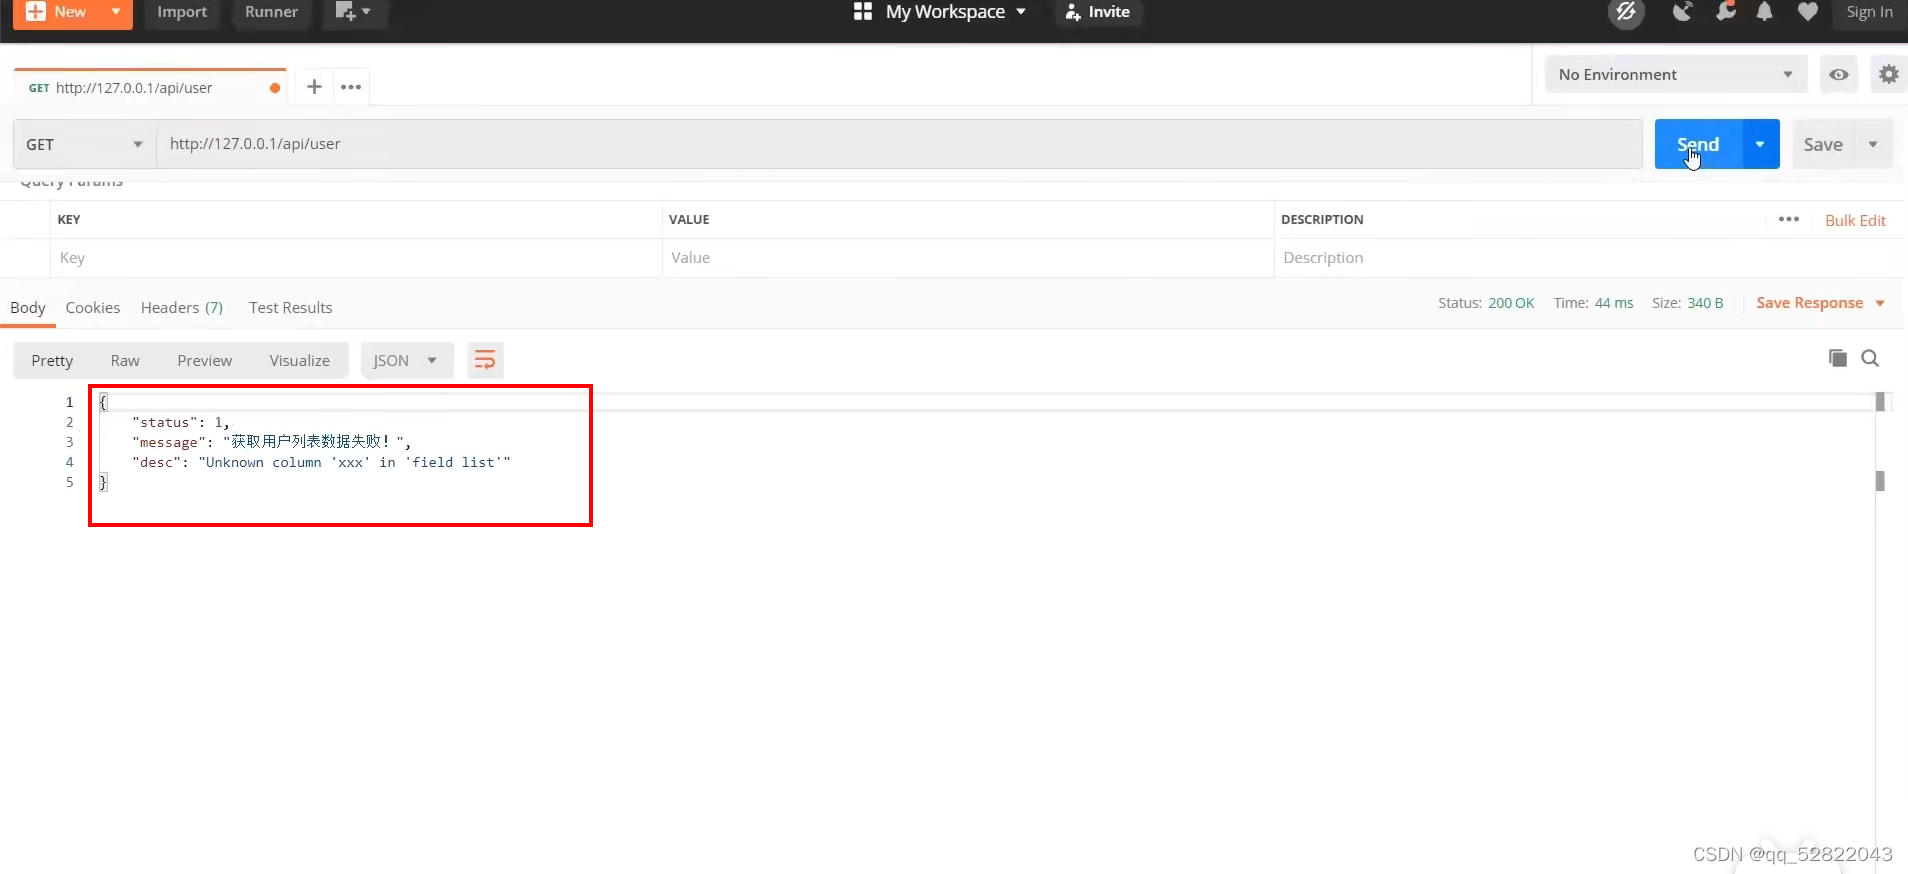Screen dimensions: 1908x874
Task: Open the tab options ellipsis menu
Action: pyautogui.click(x=351, y=87)
